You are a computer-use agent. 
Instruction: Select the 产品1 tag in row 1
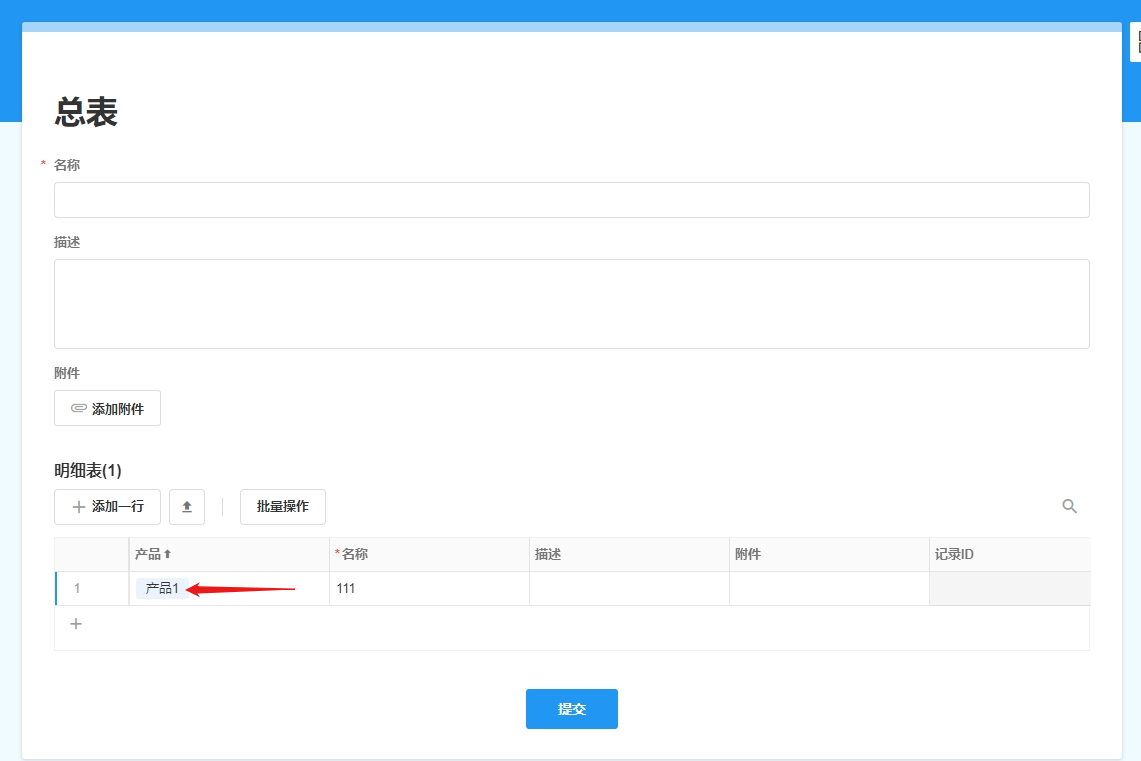(162, 589)
